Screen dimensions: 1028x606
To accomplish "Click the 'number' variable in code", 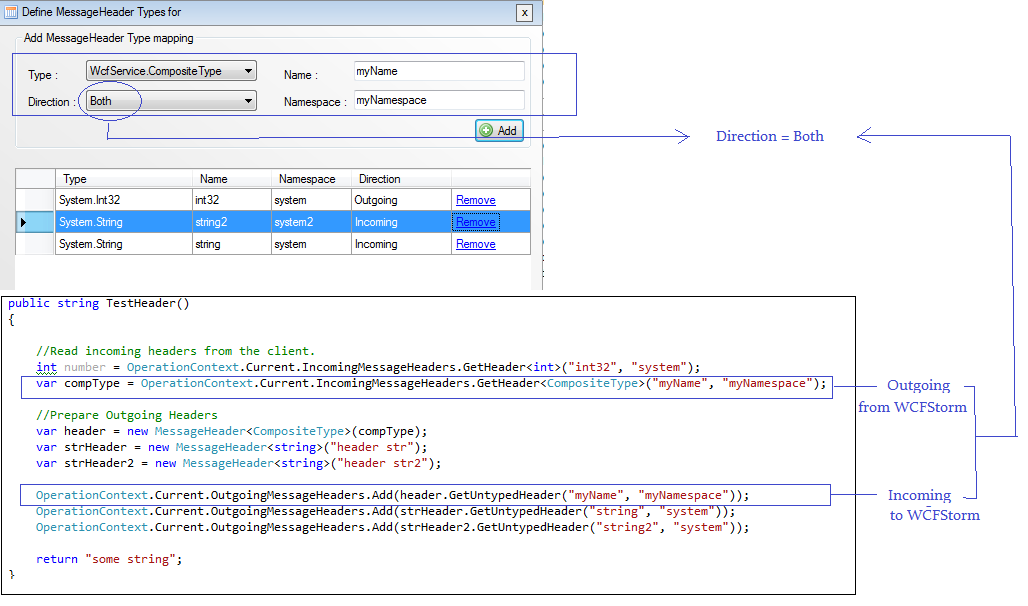I will 85,367.
